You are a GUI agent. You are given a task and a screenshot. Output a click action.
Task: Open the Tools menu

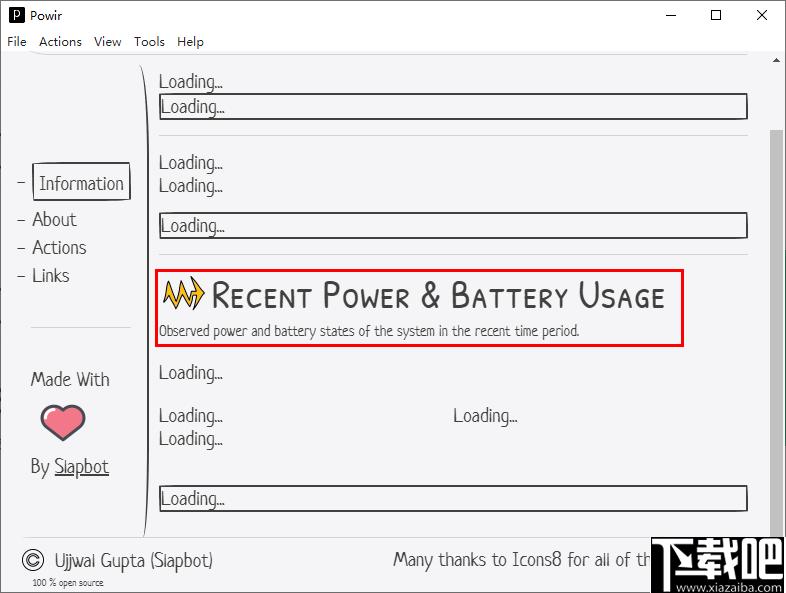(149, 42)
